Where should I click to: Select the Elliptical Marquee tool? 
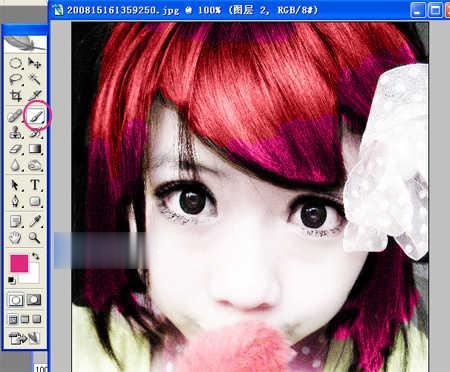pyautogui.click(x=15, y=63)
